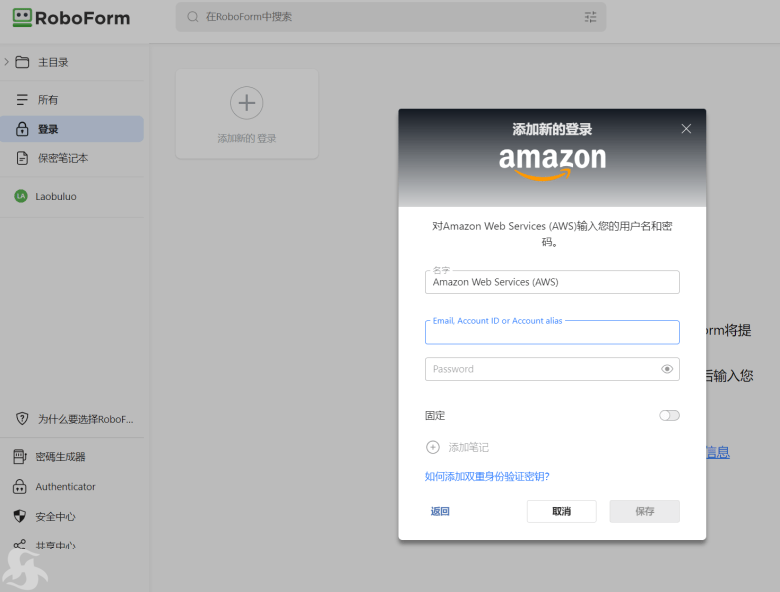Click the 登录 padlock icon

coord(22,129)
